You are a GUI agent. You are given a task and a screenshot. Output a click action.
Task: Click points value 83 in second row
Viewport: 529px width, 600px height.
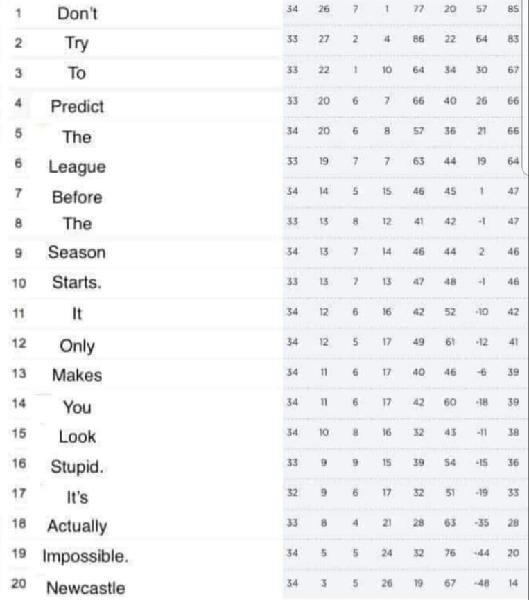[x=513, y=39]
